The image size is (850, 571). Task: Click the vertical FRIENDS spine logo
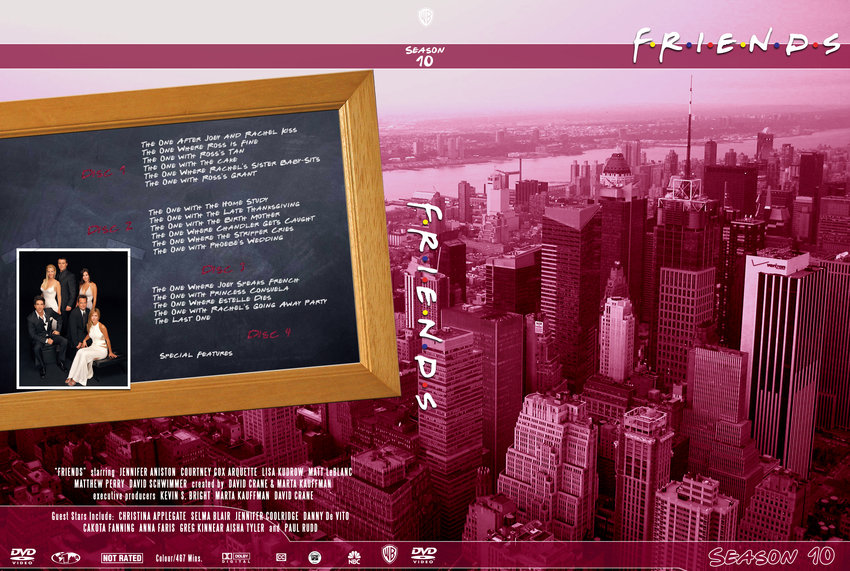426,306
